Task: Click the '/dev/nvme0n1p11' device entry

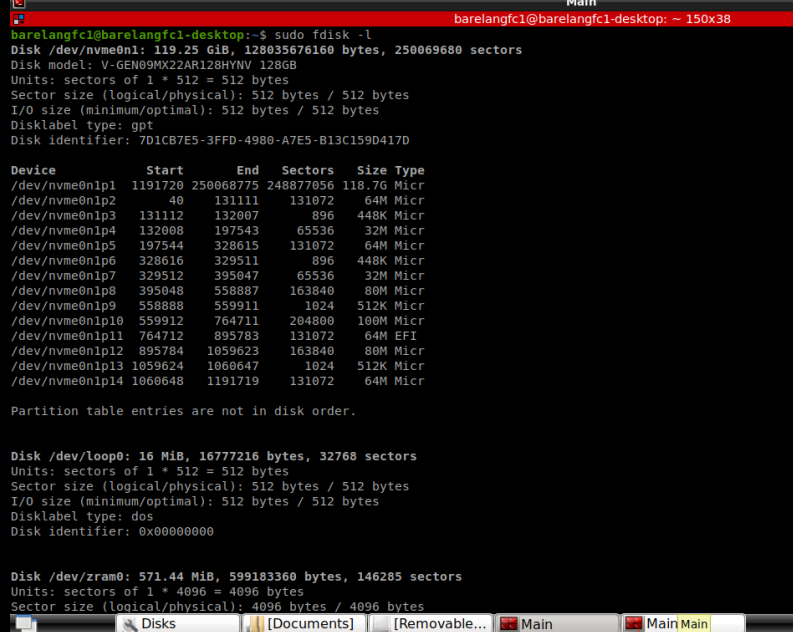Action: (67, 336)
